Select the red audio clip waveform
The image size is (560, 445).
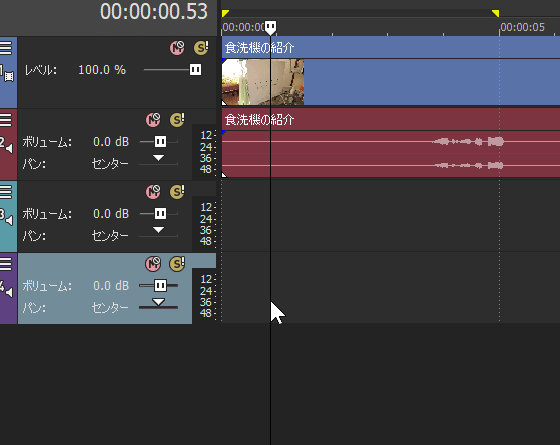pyautogui.click(x=391, y=154)
